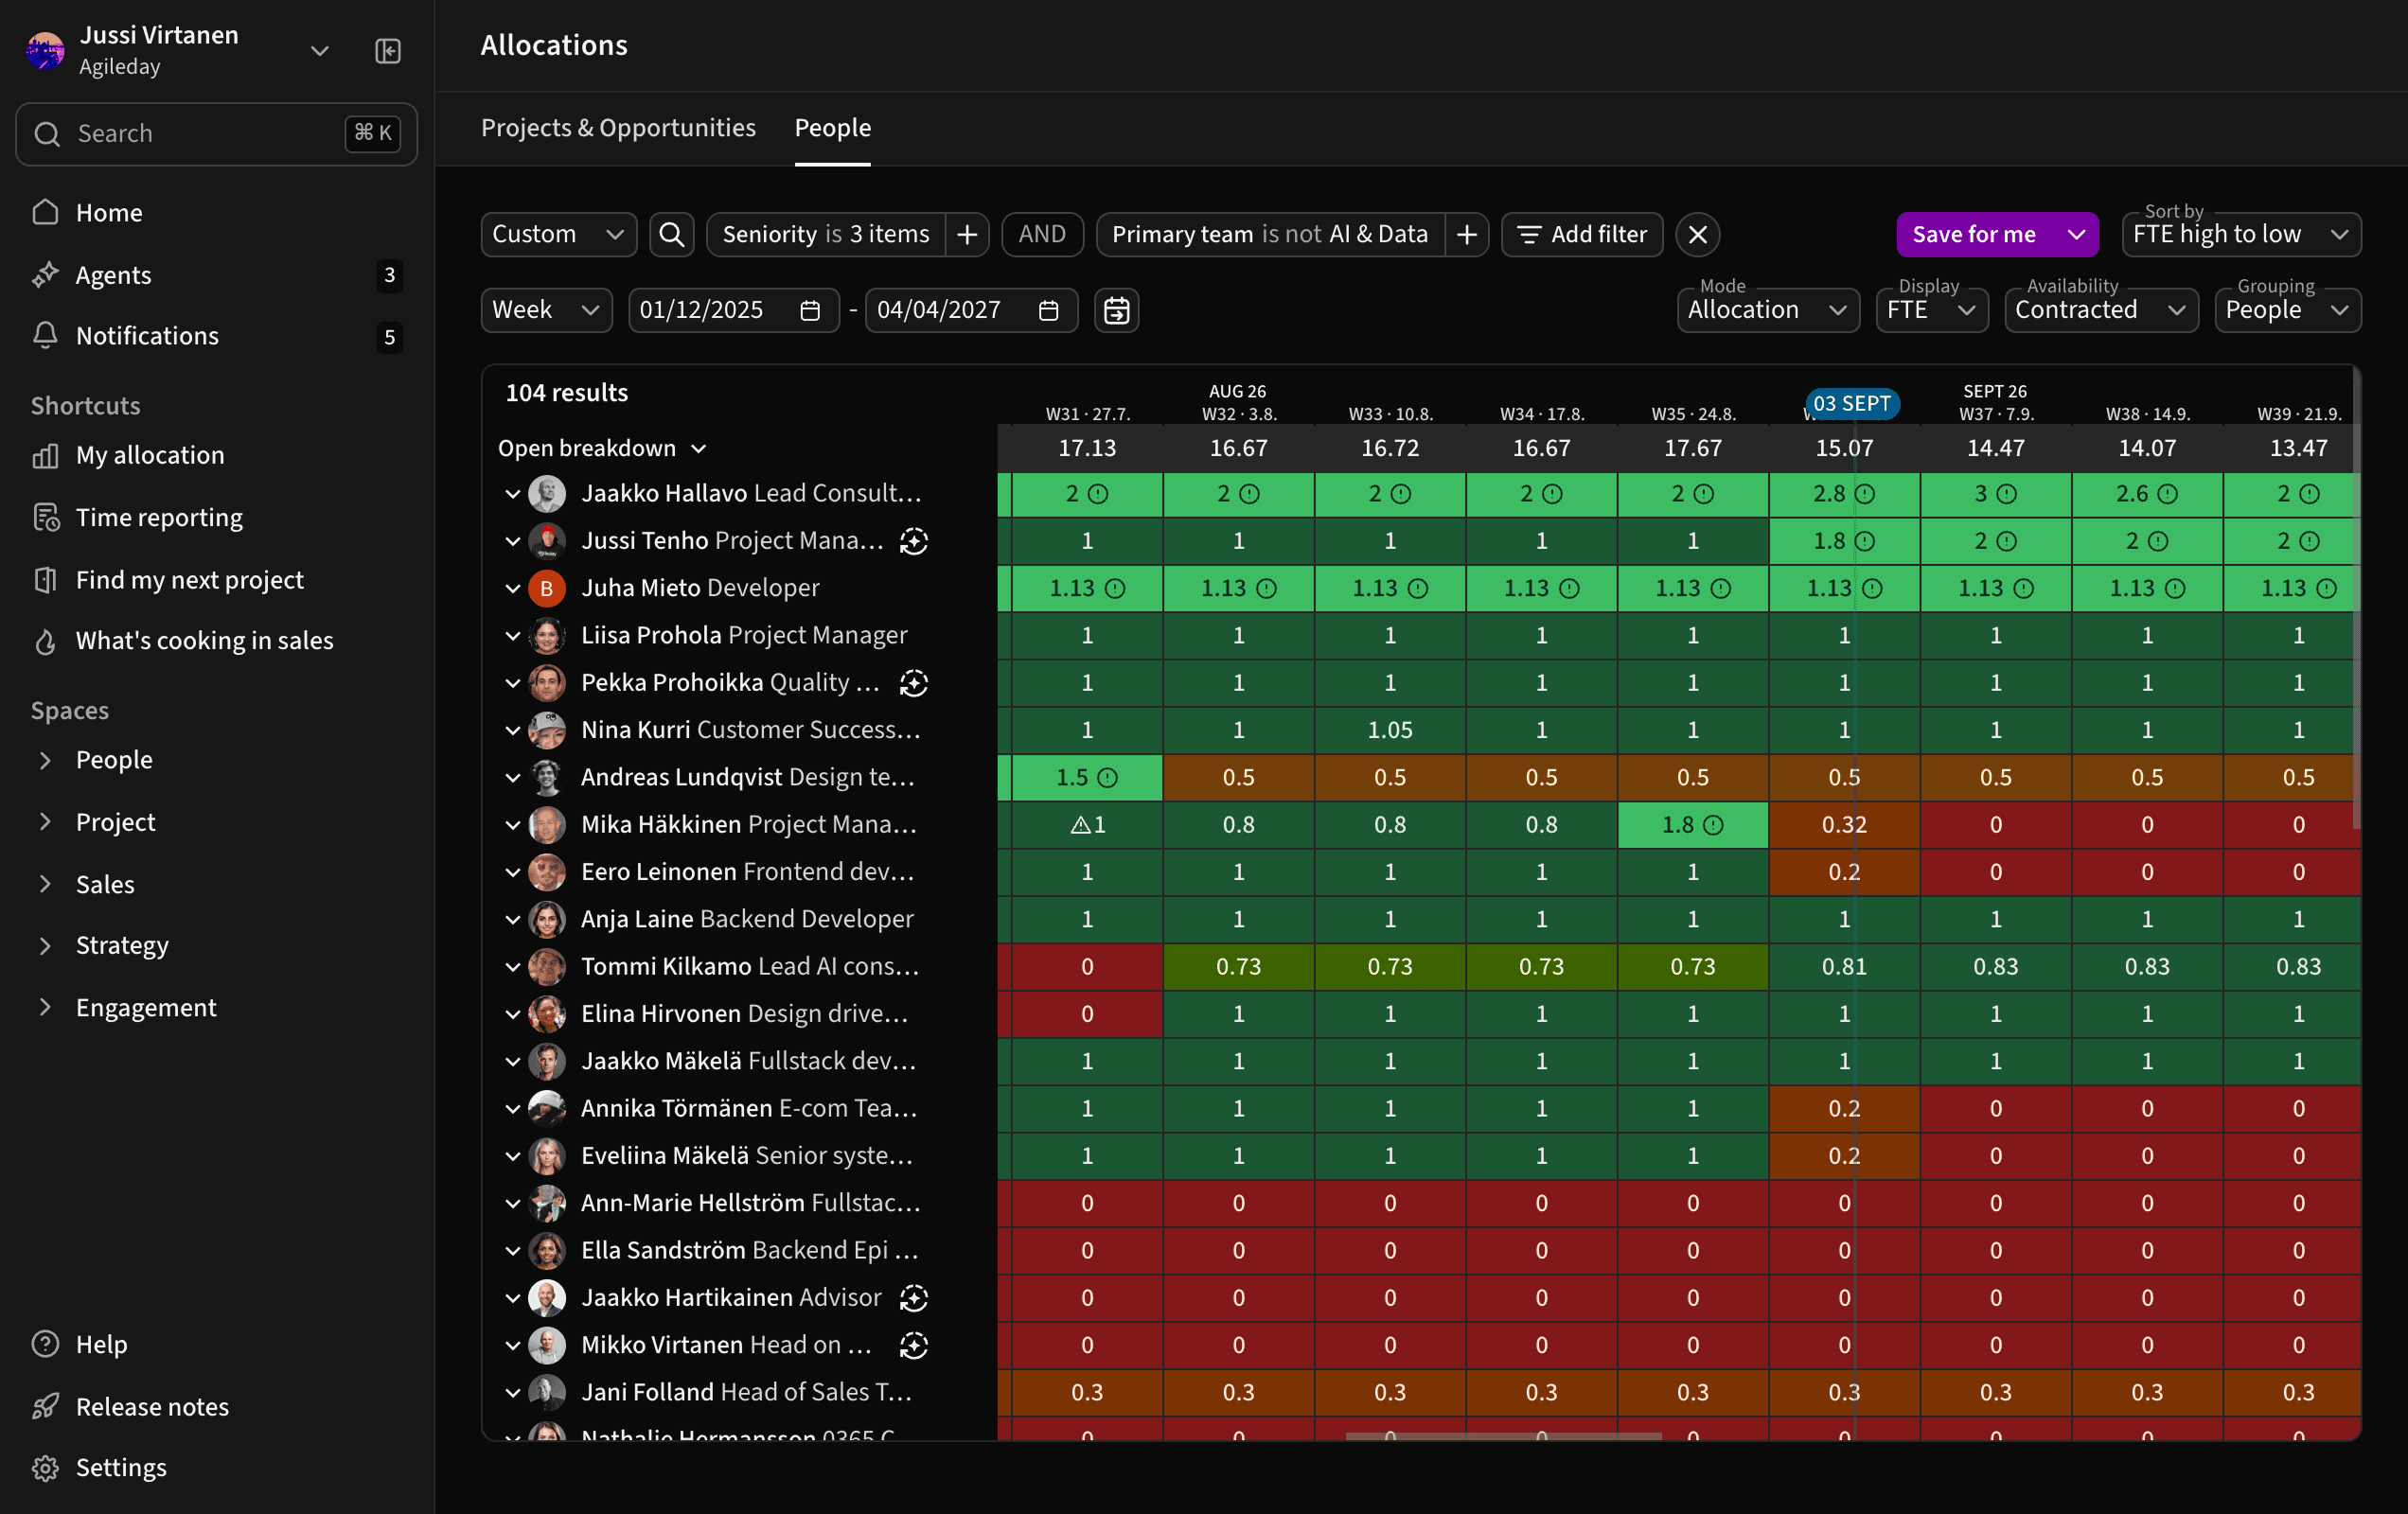This screenshot has height=1514, width=2408.
Task: Clear all filters with X icon
Action: pyautogui.click(x=1697, y=234)
